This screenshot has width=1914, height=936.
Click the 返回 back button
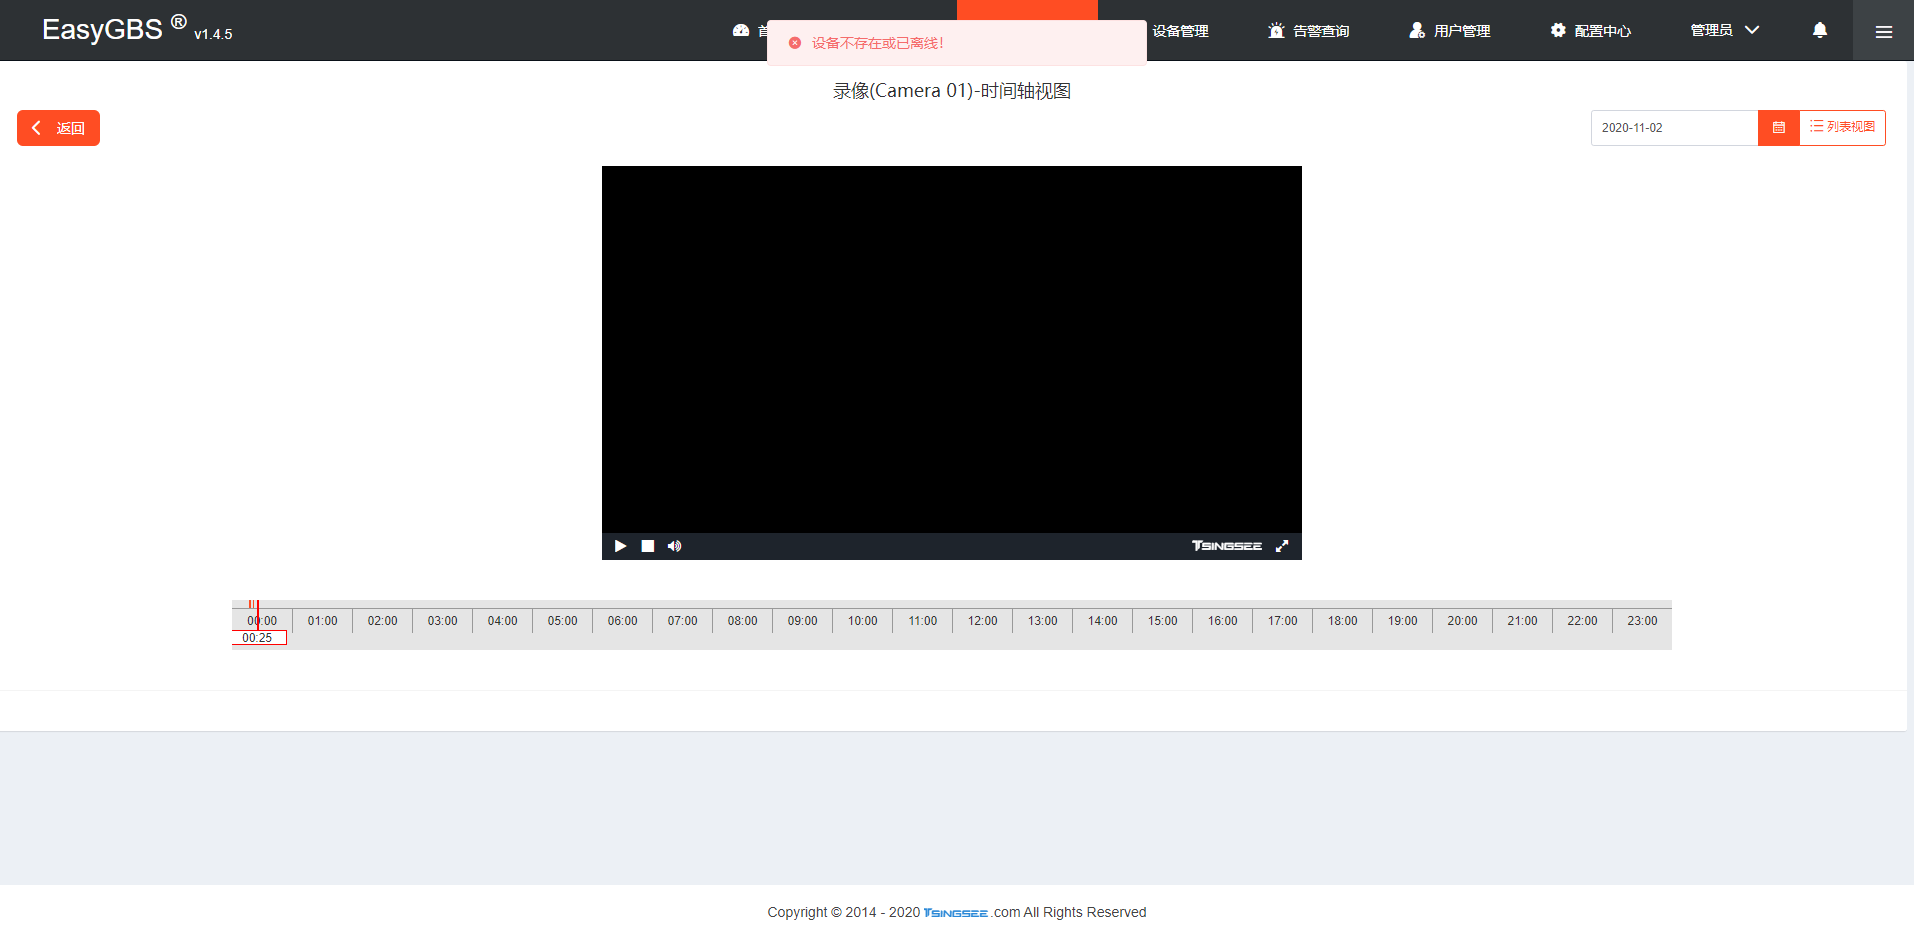pyautogui.click(x=58, y=128)
